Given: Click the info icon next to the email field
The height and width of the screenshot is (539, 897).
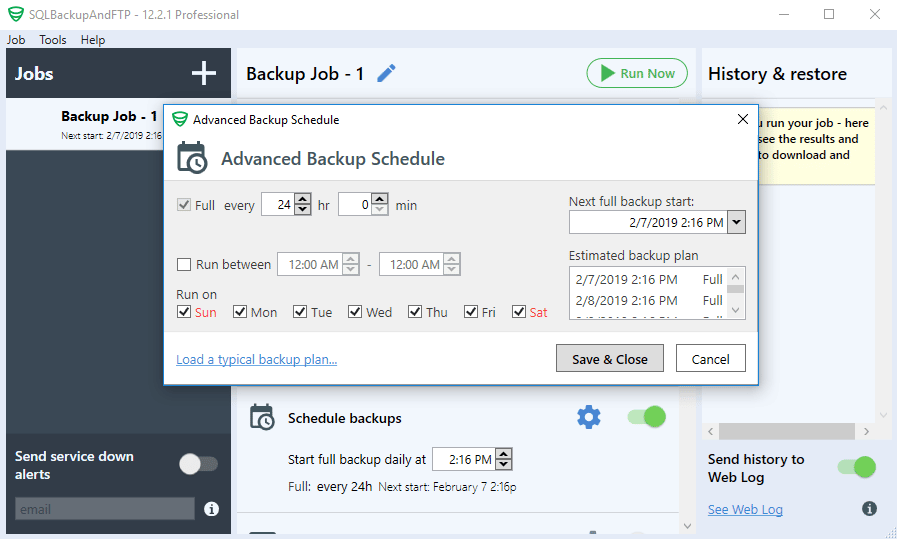Looking at the screenshot, I should point(212,509).
